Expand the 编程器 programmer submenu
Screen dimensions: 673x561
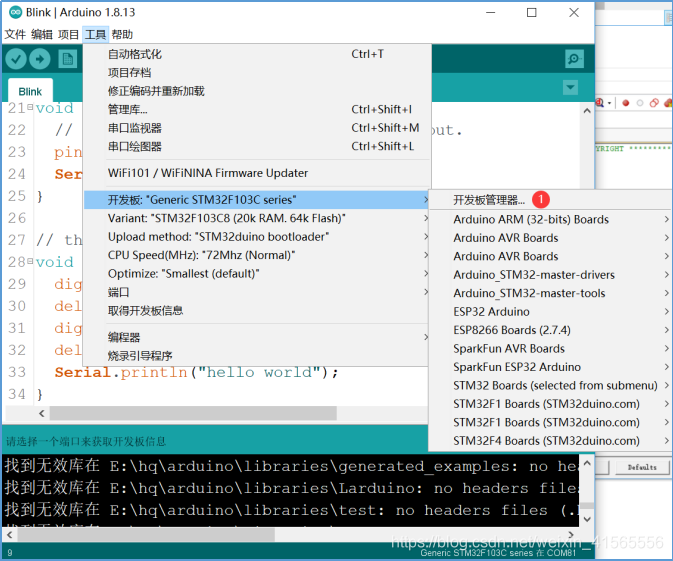point(257,337)
